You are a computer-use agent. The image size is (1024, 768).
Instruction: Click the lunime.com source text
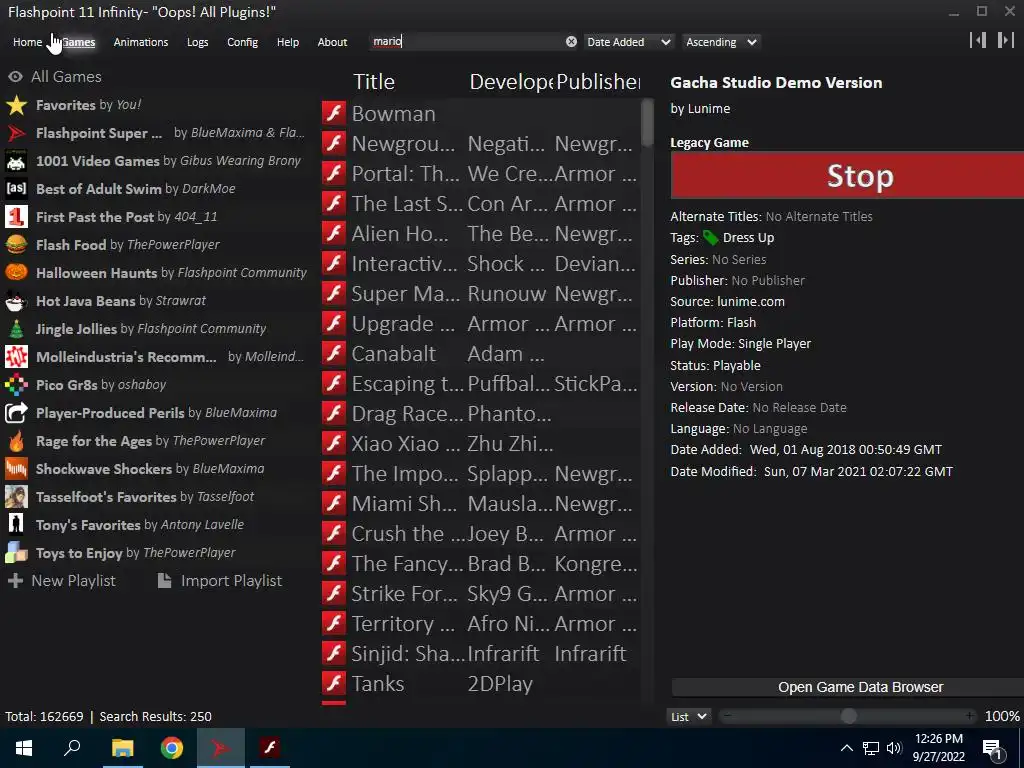pyautogui.click(x=751, y=302)
